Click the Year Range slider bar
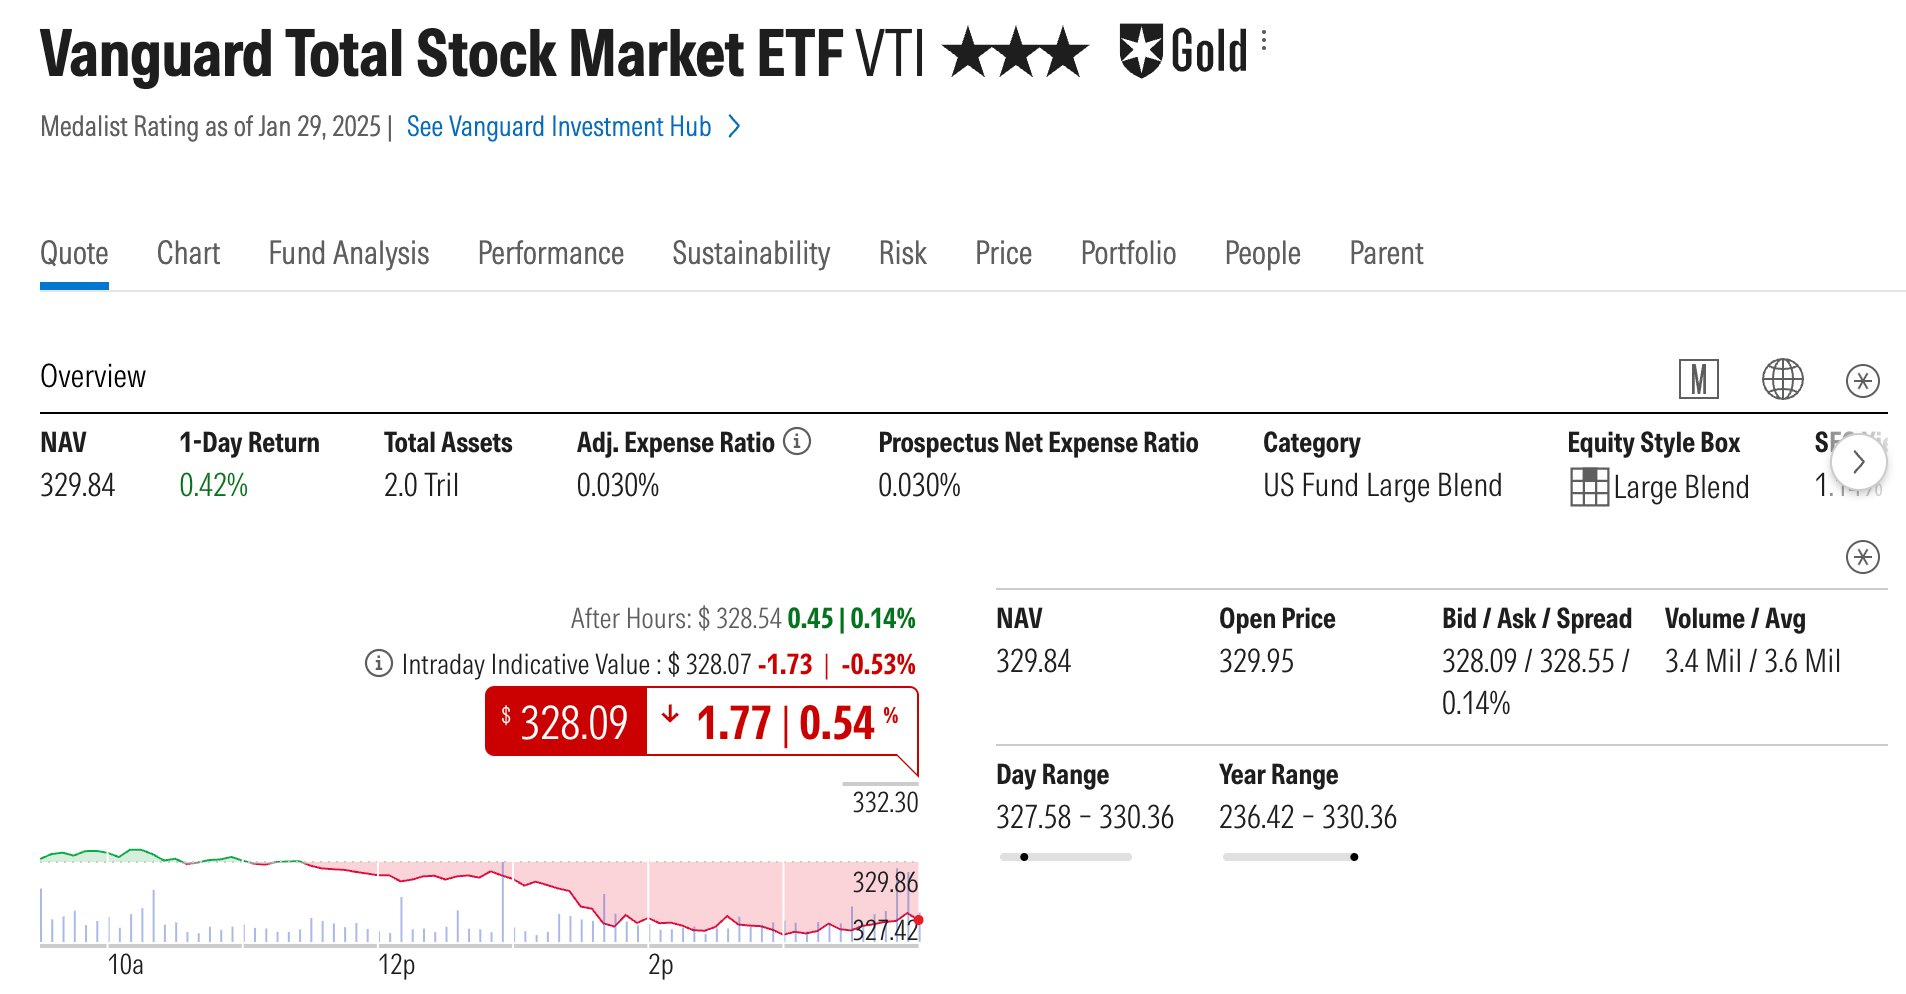 1290,857
